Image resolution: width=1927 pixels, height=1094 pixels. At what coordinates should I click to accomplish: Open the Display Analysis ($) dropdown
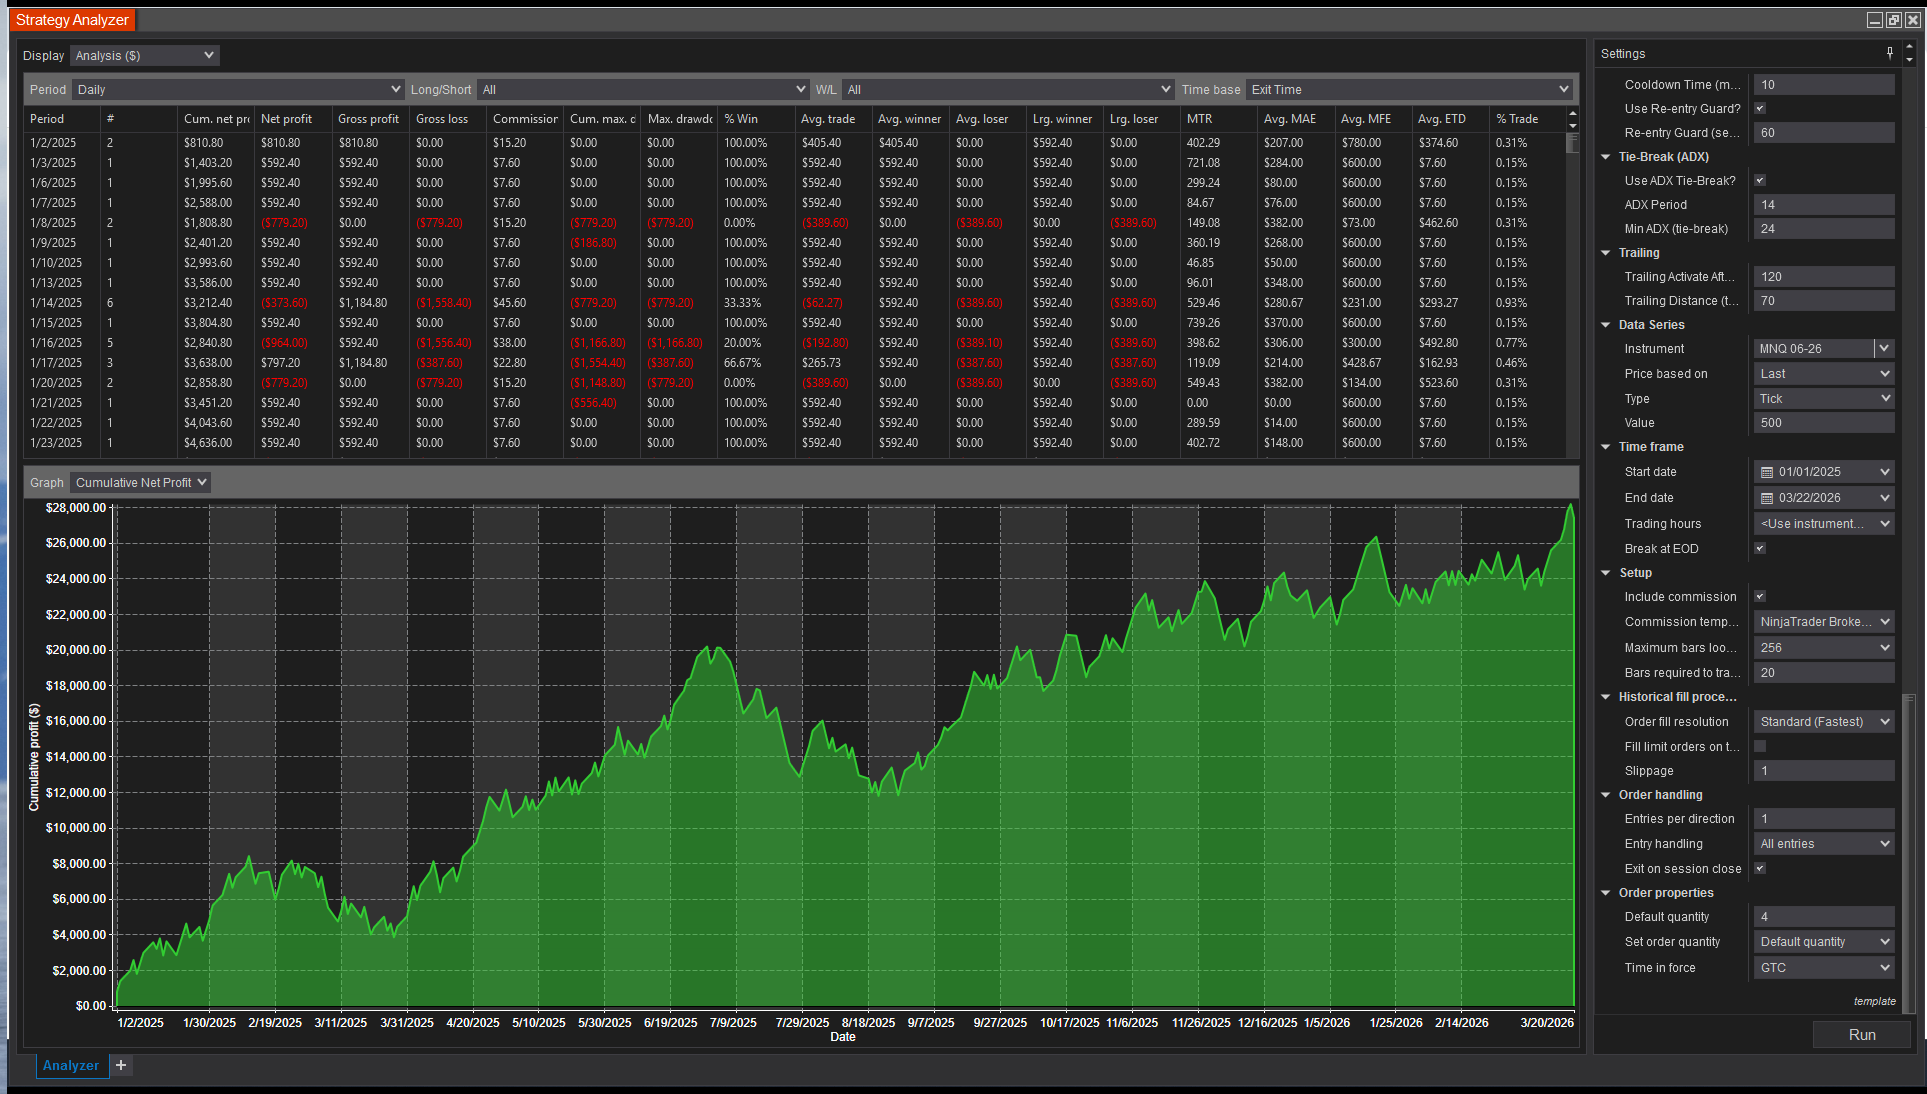[145, 55]
